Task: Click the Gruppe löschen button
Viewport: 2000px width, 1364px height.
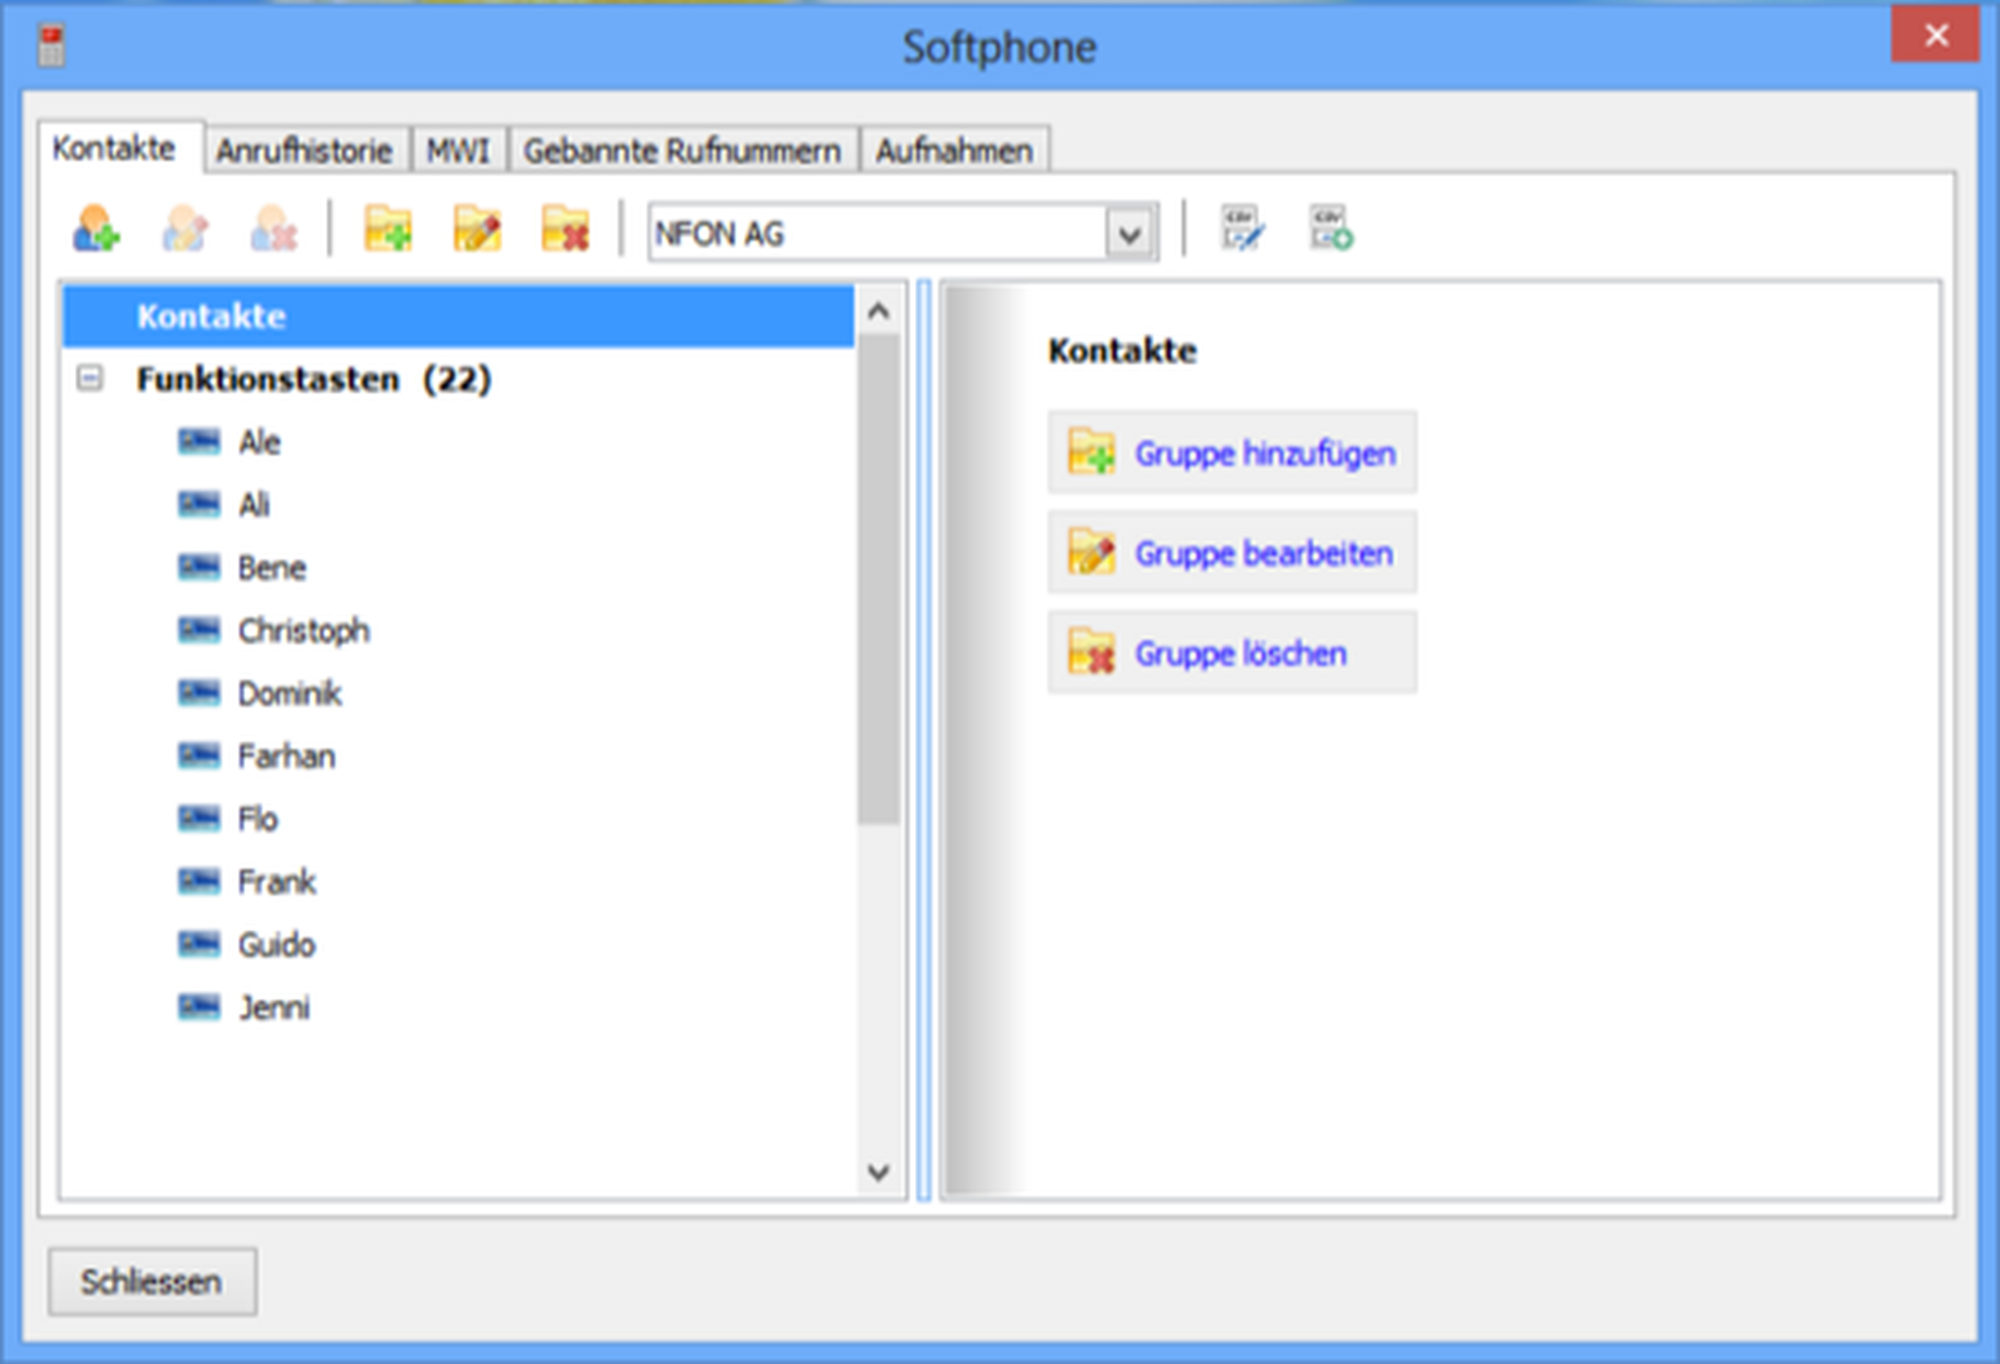Action: 1232,653
